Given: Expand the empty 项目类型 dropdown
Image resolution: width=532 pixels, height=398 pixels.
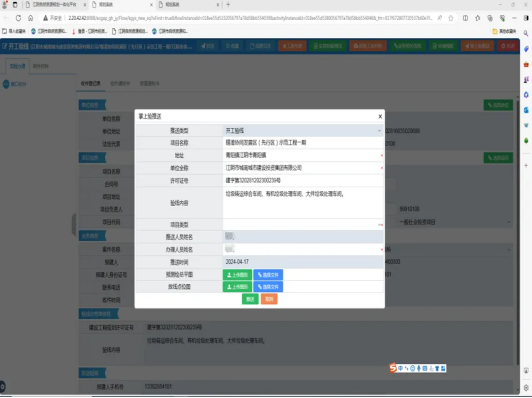Looking at the screenshot, I should [x=303, y=224].
